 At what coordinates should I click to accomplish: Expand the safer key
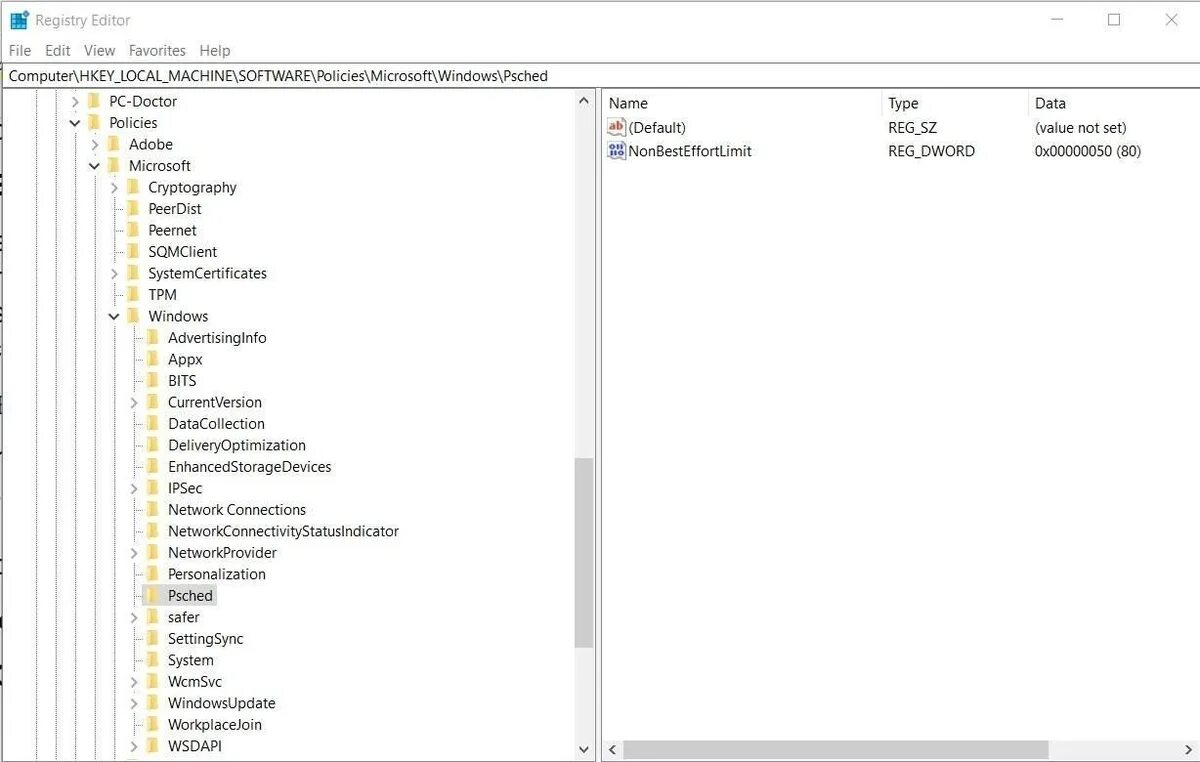(x=134, y=618)
